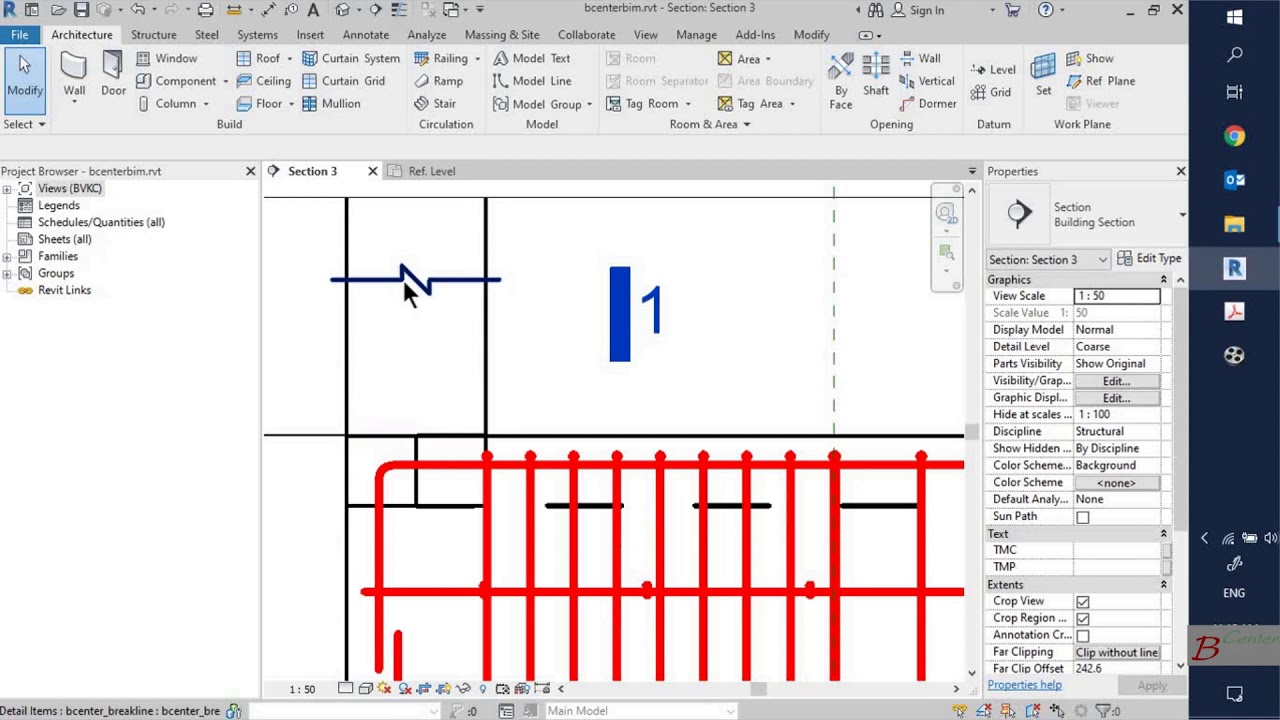Click the Save icon in quick access toolbar
Viewport: 1280px width, 720px height.
[81, 10]
